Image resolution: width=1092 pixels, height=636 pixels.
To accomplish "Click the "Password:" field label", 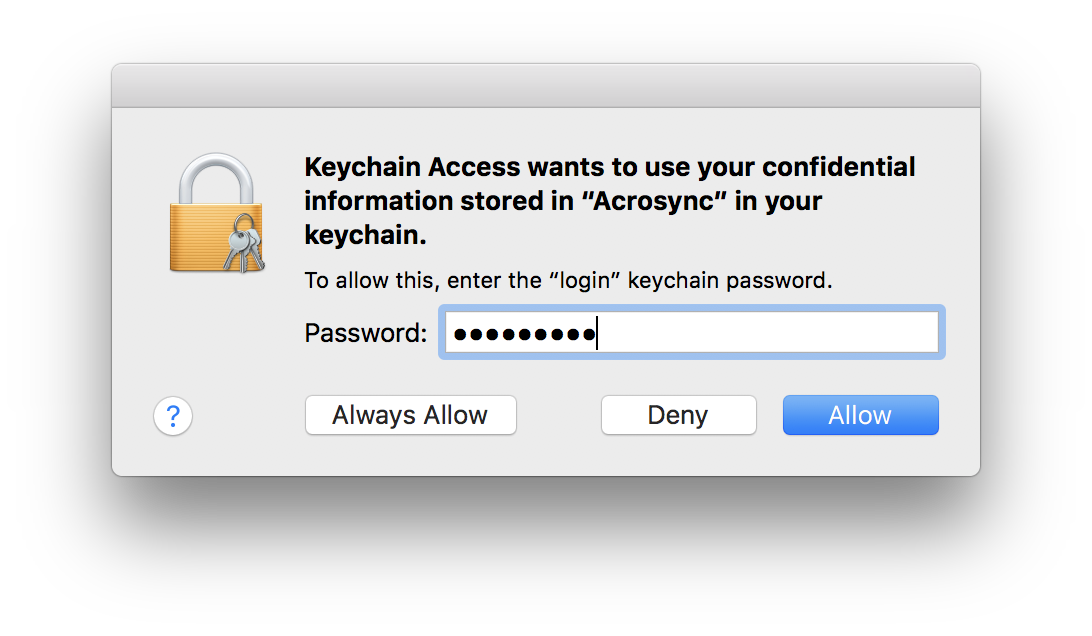I will (366, 333).
